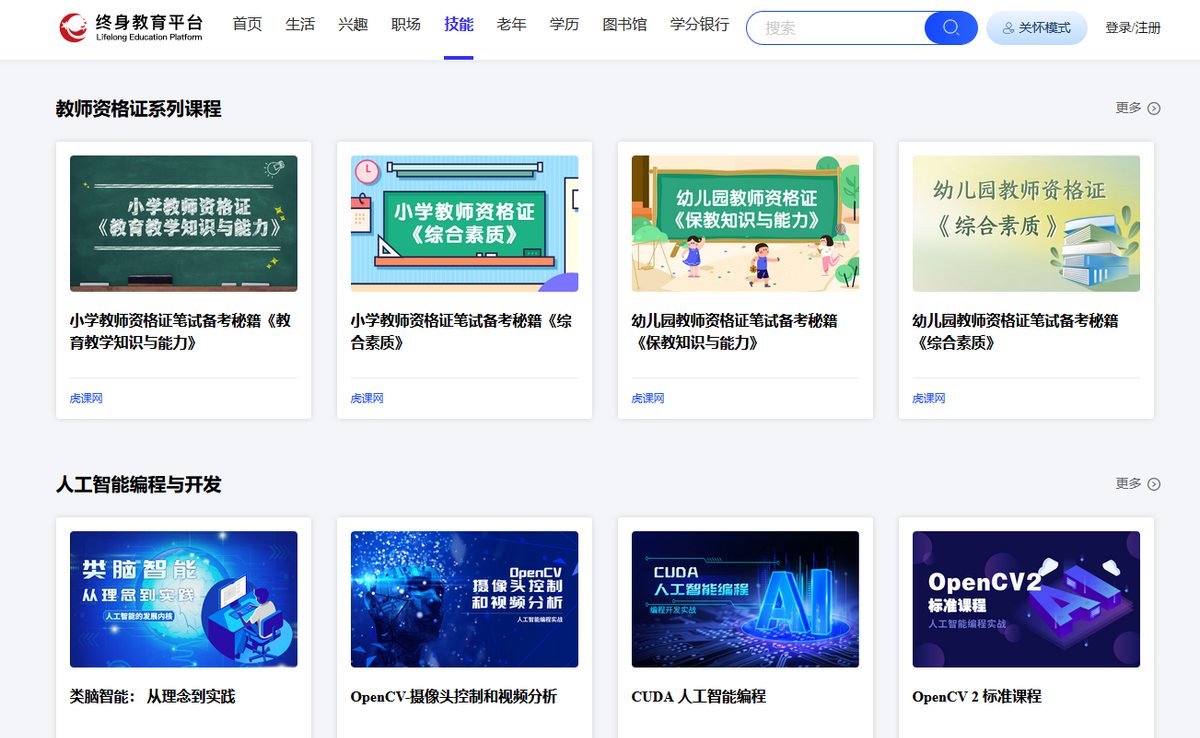Click 虎课网 under 幼儿园《综合素质》 card
The height and width of the screenshot is (738, 1200).
tap(929, 398)
